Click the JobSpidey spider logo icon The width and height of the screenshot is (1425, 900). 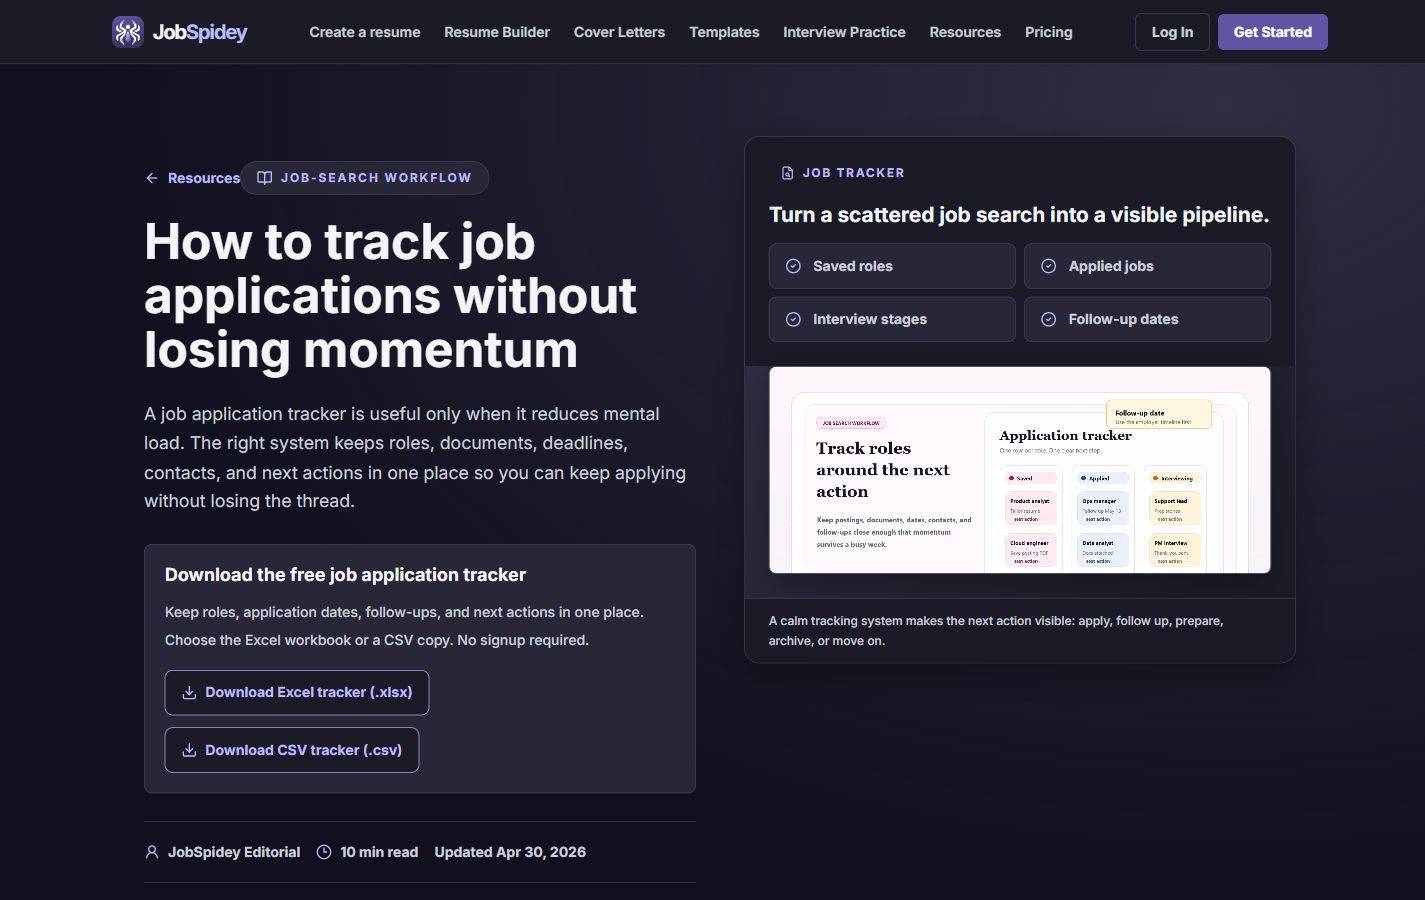[128, 32]
